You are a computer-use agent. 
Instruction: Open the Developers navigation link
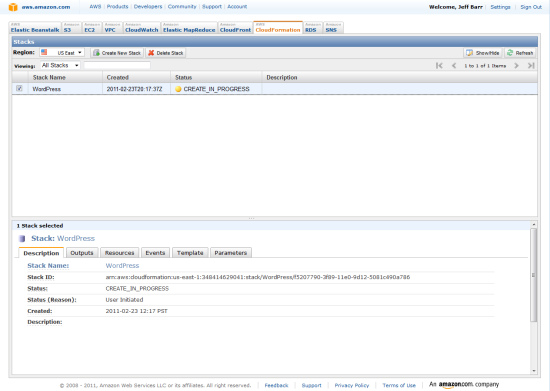[x=148, y=7]
